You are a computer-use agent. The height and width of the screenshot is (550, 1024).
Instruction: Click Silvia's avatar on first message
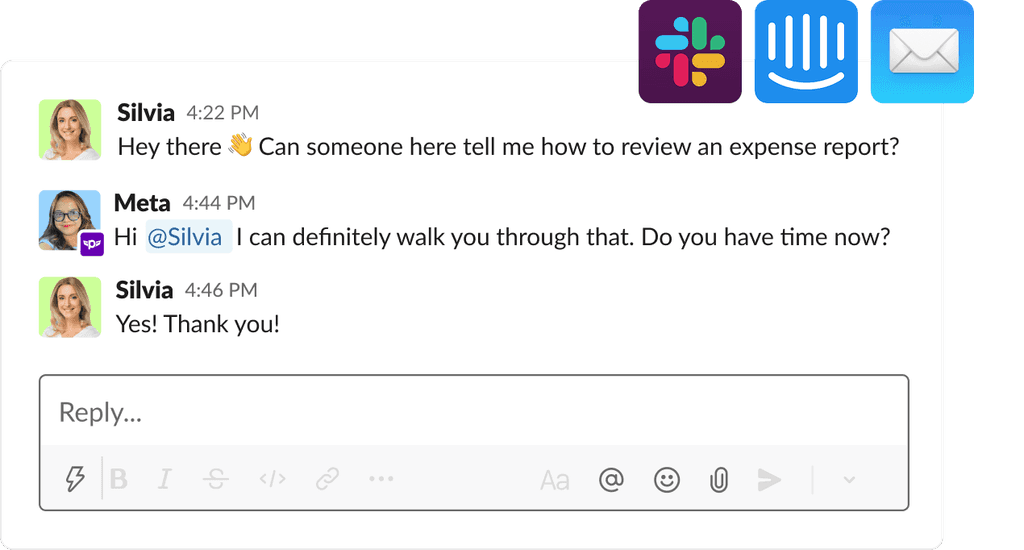tap(69, 130)
